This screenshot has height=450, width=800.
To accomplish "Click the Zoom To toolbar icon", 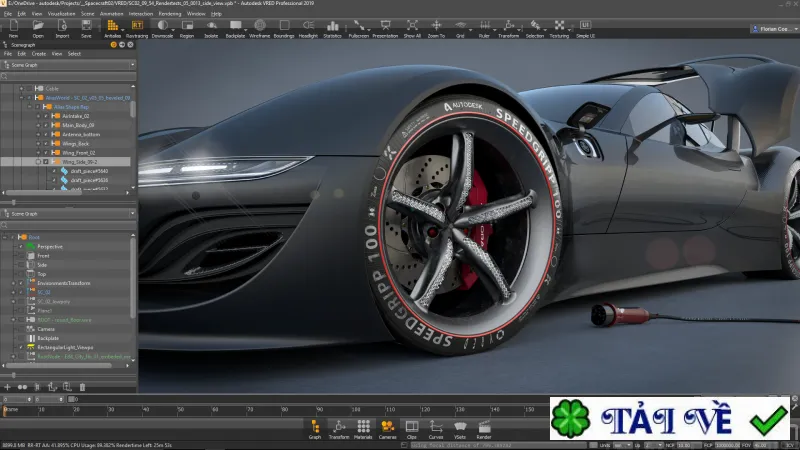I will point(436,29).
